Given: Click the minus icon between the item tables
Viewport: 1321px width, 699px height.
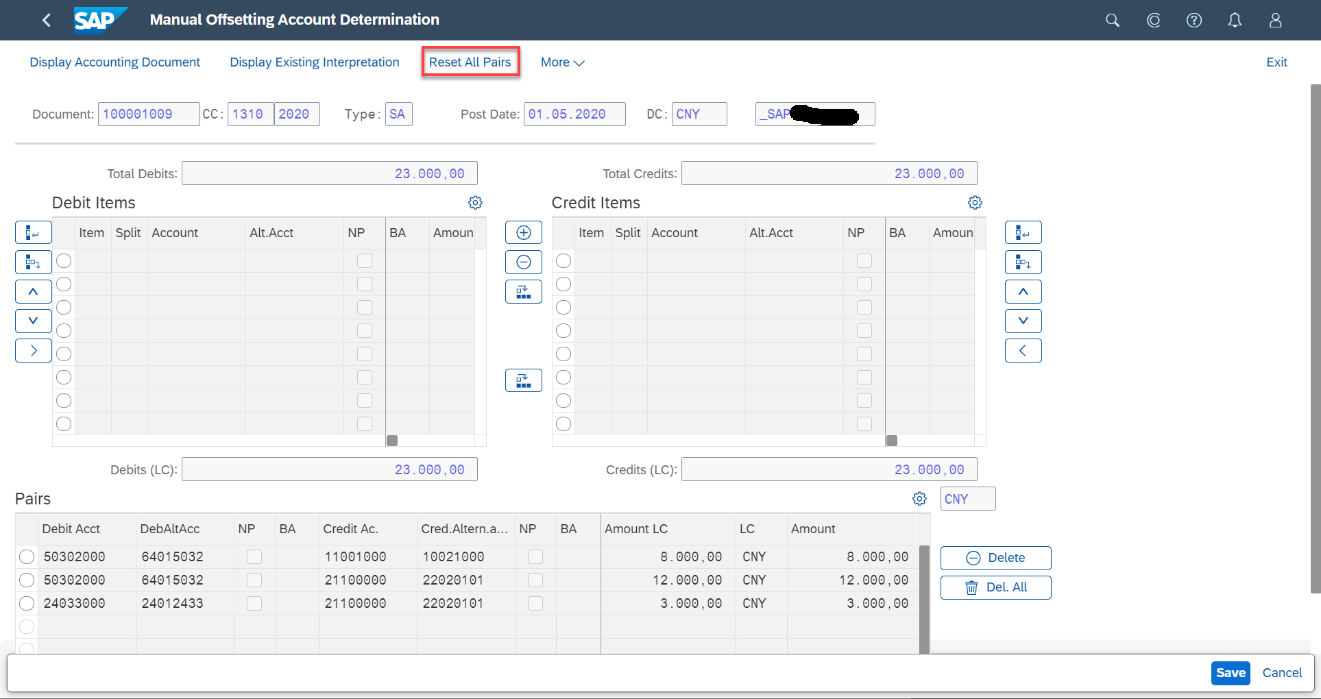Looking at the screenshot, I should pyautogui.click(x=523, y=262).
